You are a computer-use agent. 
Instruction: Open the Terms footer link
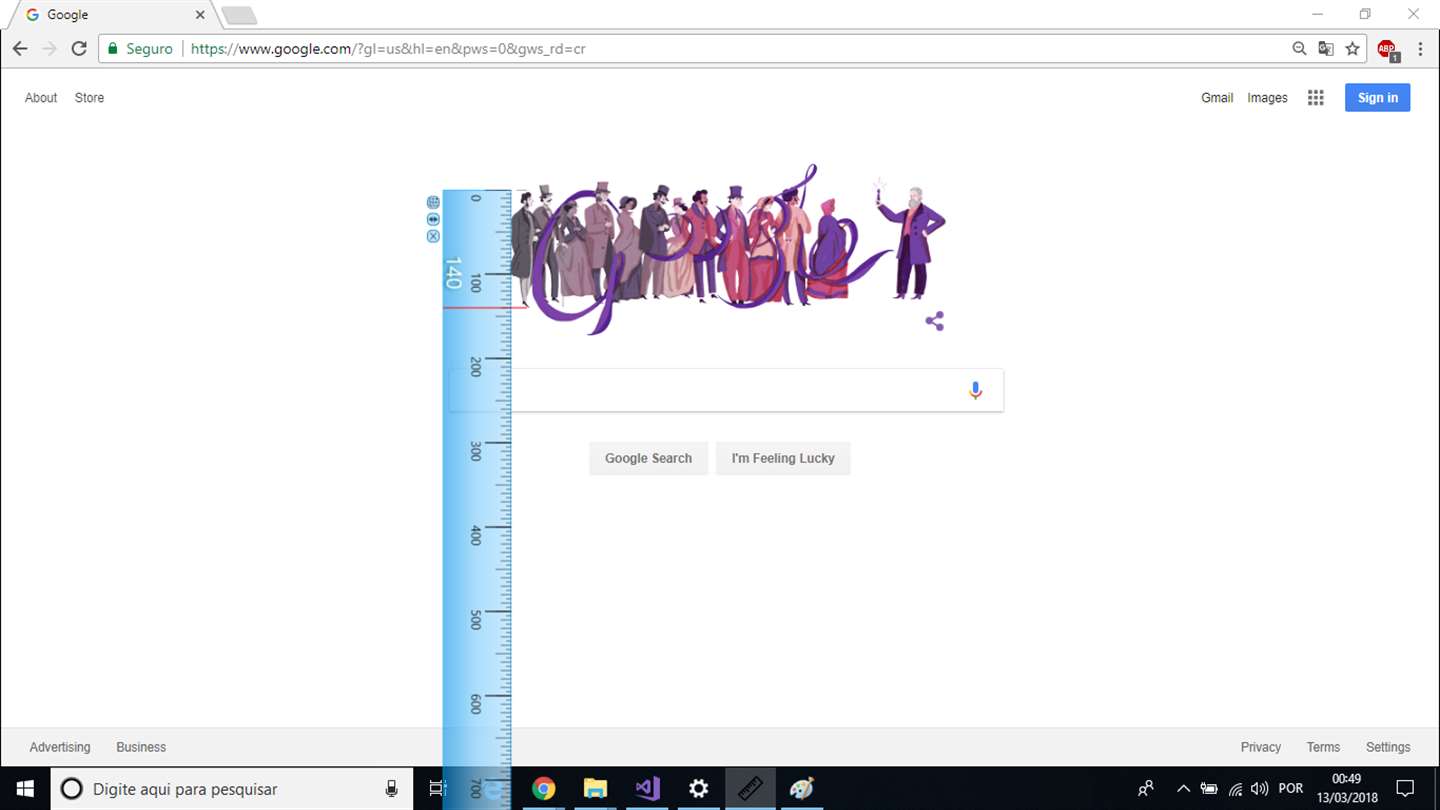click(1323, 747)
